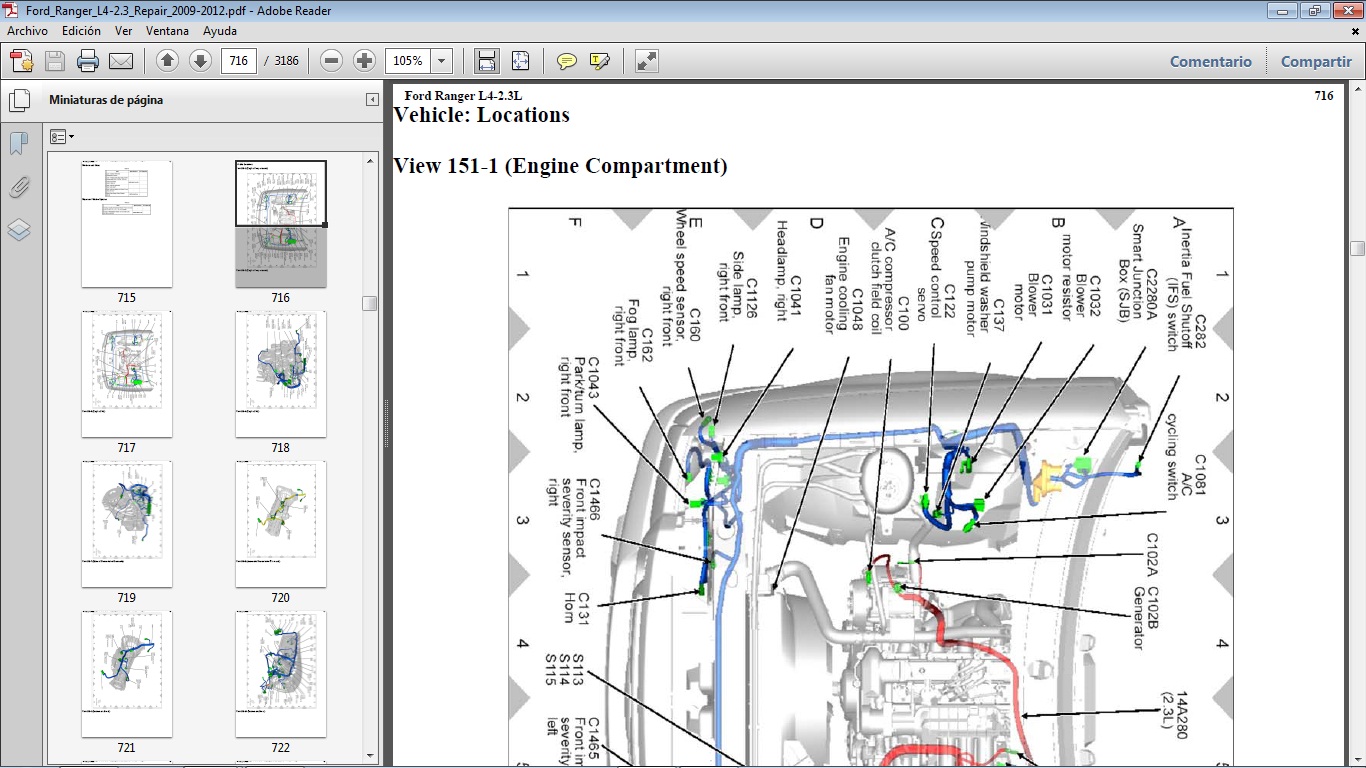Click the thumbnails panel scroll up arrow
This screenshot has height=768, width=1366.
370,162
